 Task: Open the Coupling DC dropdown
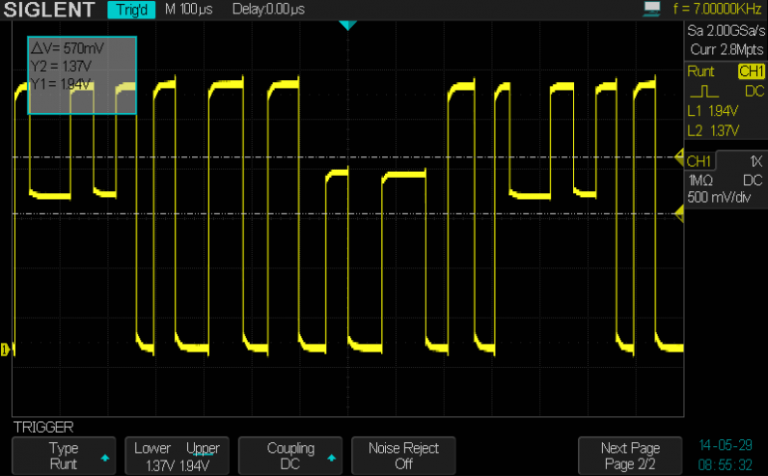[290, 456]
